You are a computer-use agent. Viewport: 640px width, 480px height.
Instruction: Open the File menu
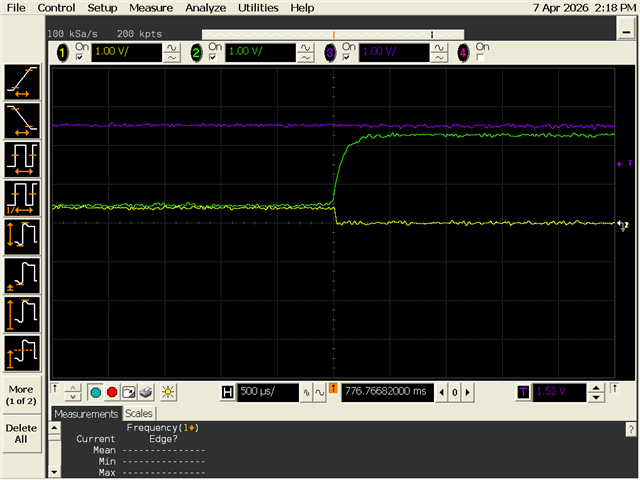pos(16,8)
